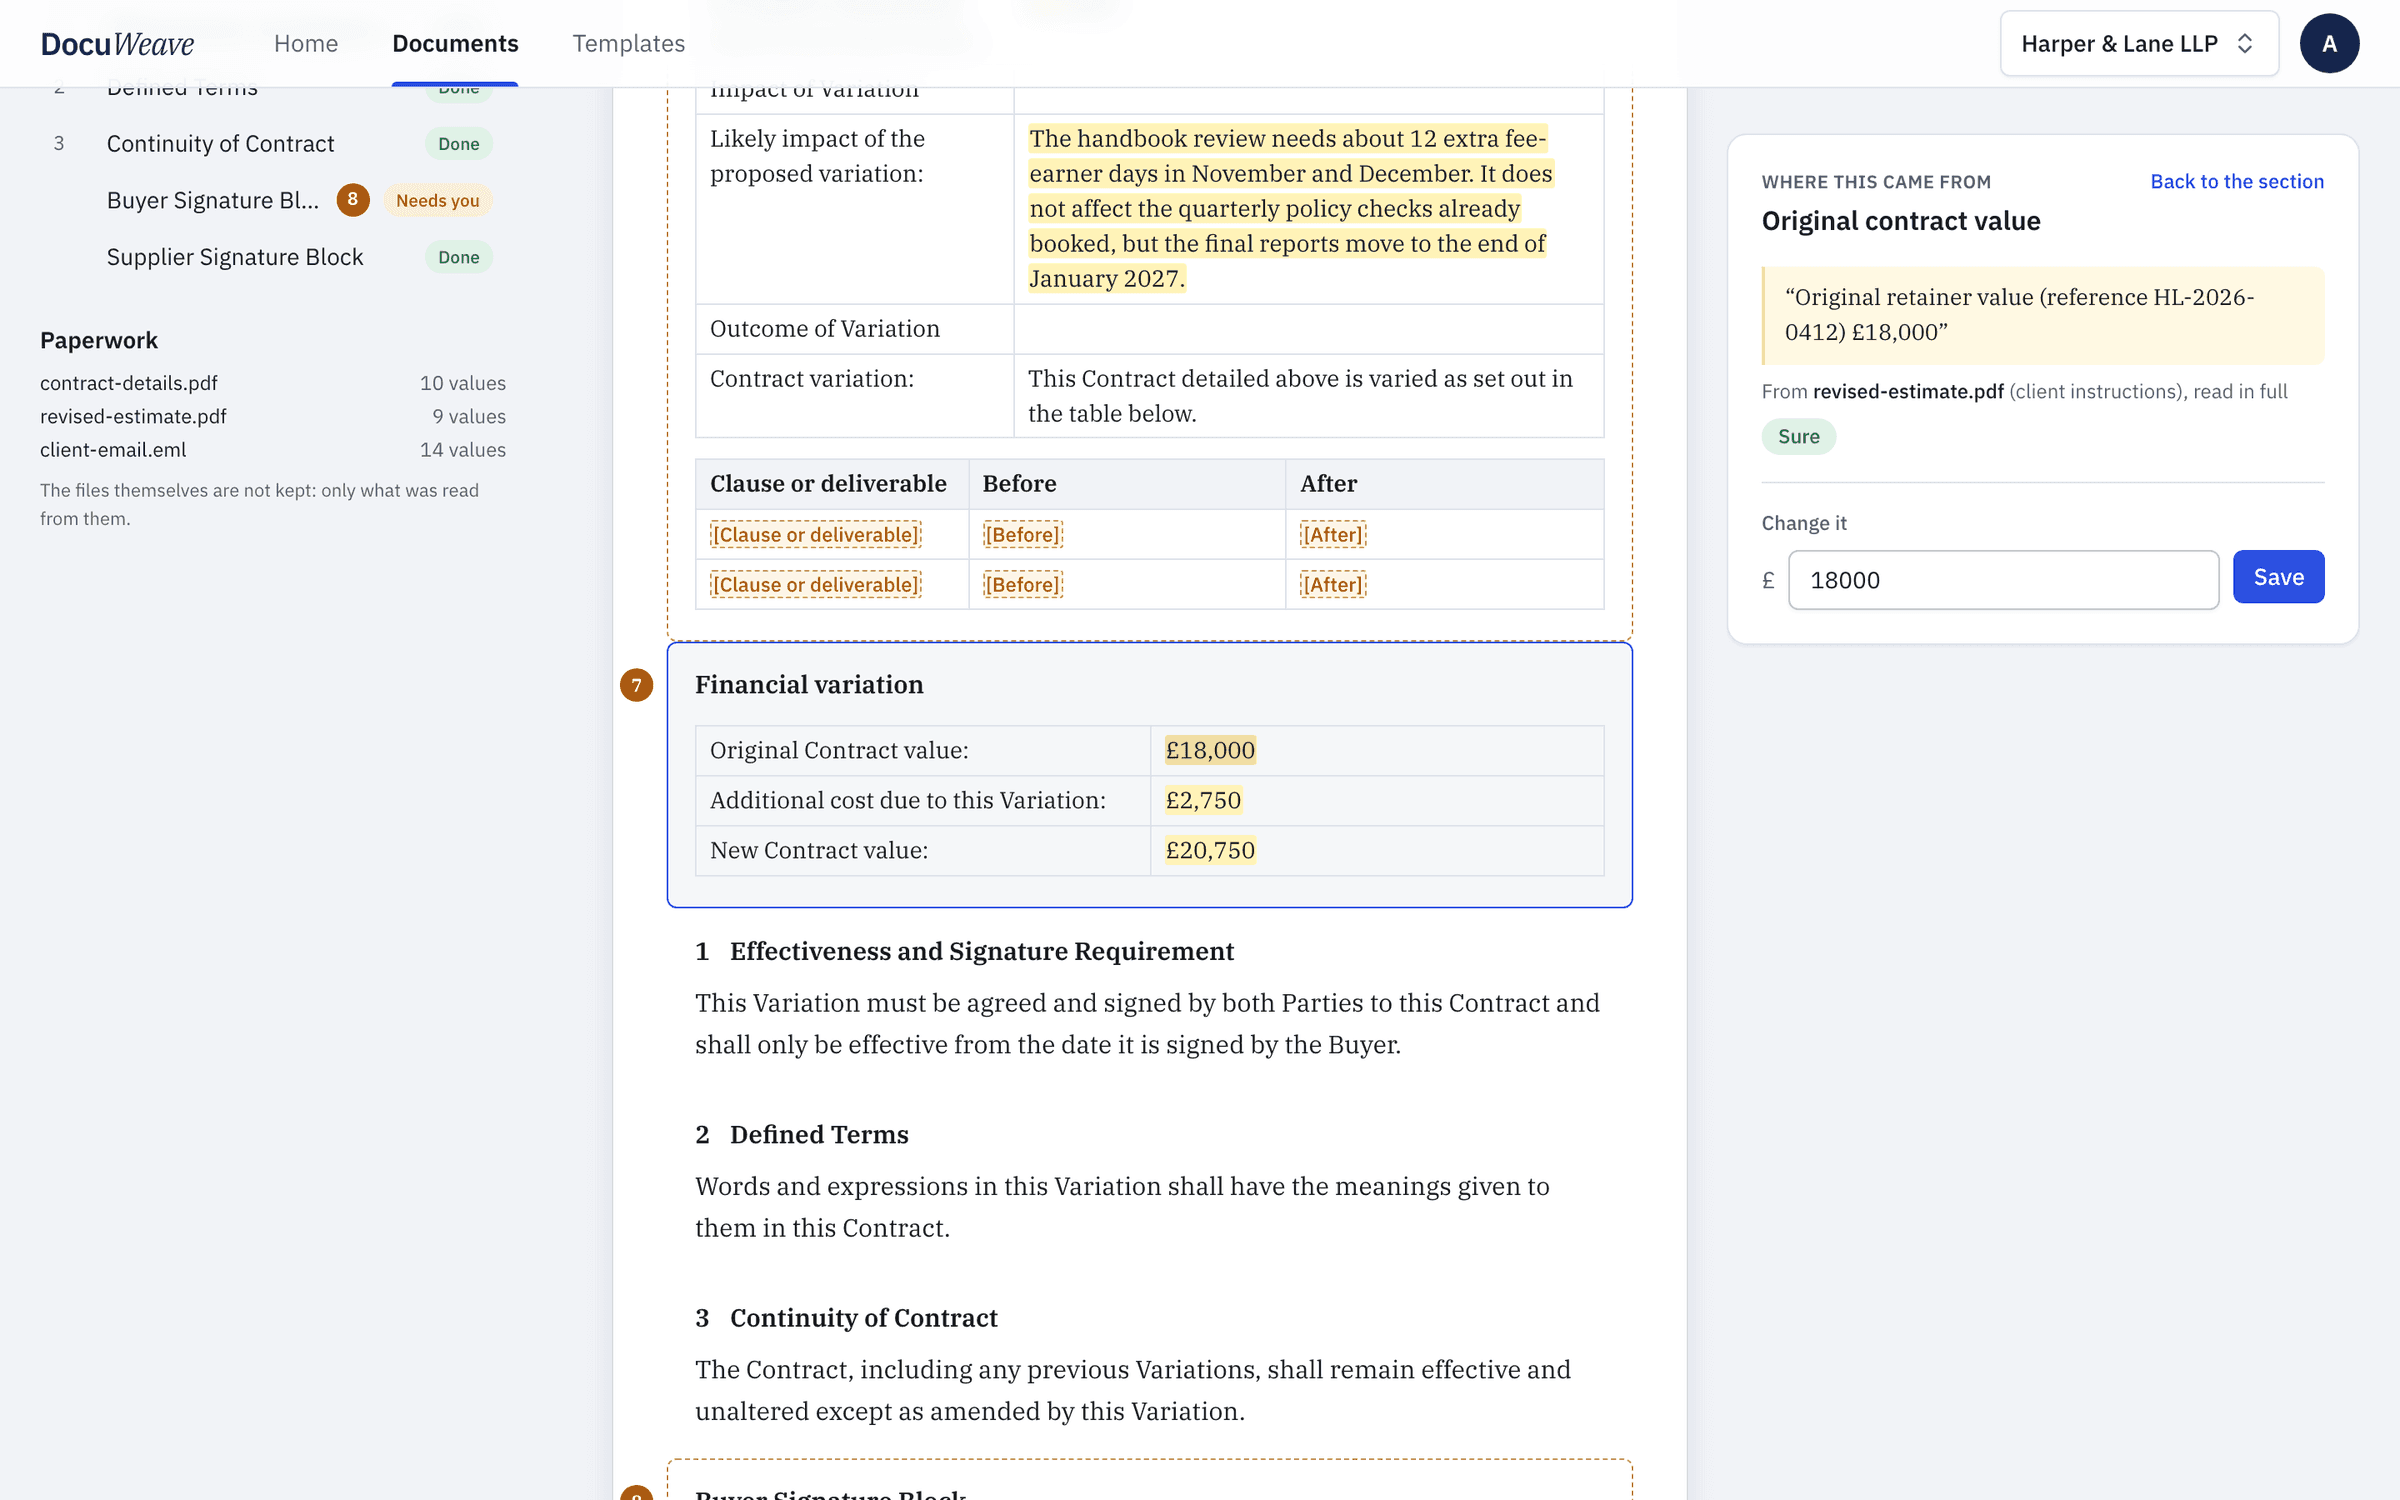Viewport: 2400px width, 1500px height.
Task: Click the highlighted handbook review impact text
Action: pos(1290,208)
